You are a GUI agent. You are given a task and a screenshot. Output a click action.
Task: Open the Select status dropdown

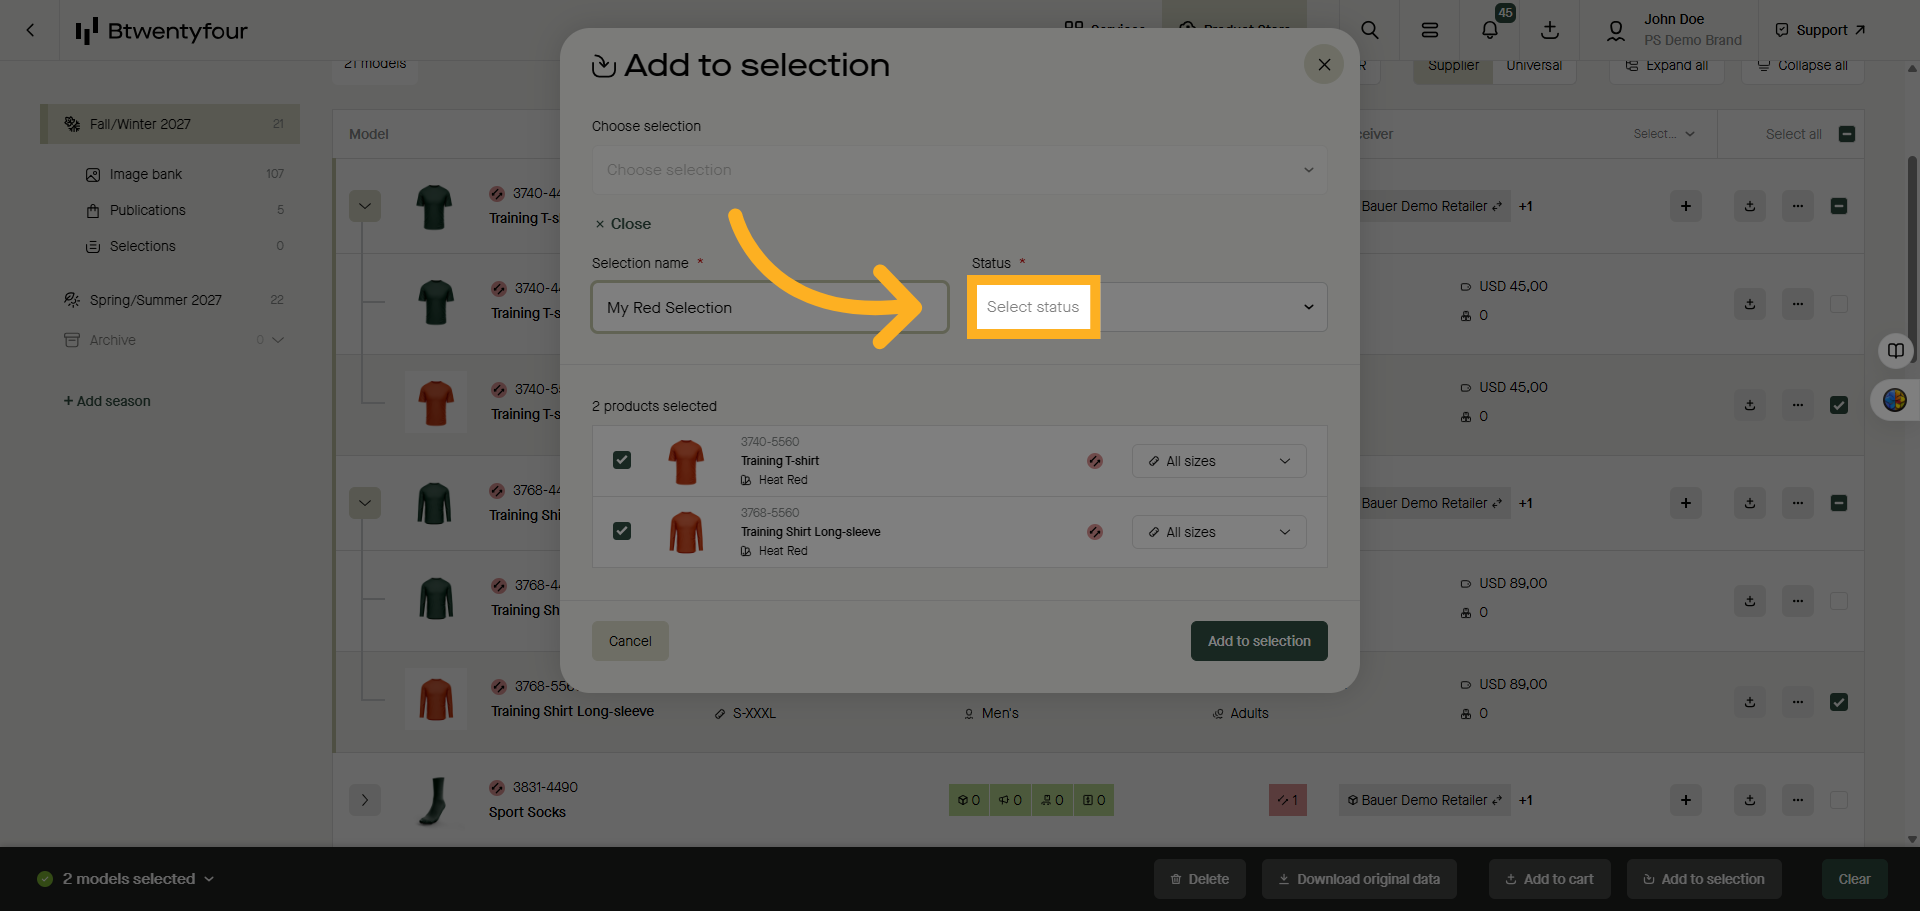[x=1146, y=307]
